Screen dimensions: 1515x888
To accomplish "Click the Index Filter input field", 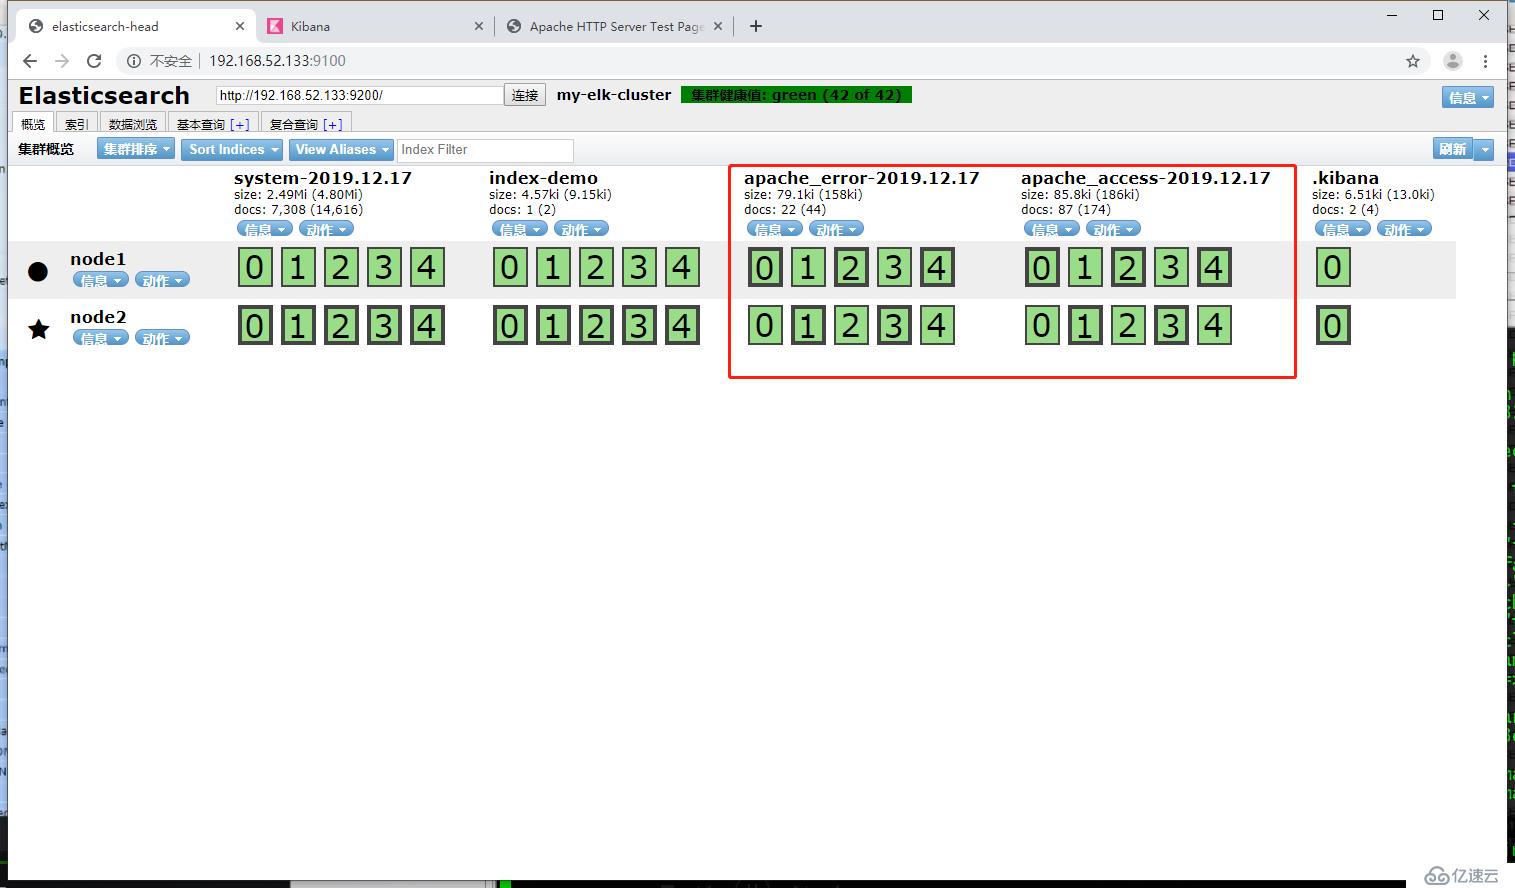I will click(x=485, y=150).
